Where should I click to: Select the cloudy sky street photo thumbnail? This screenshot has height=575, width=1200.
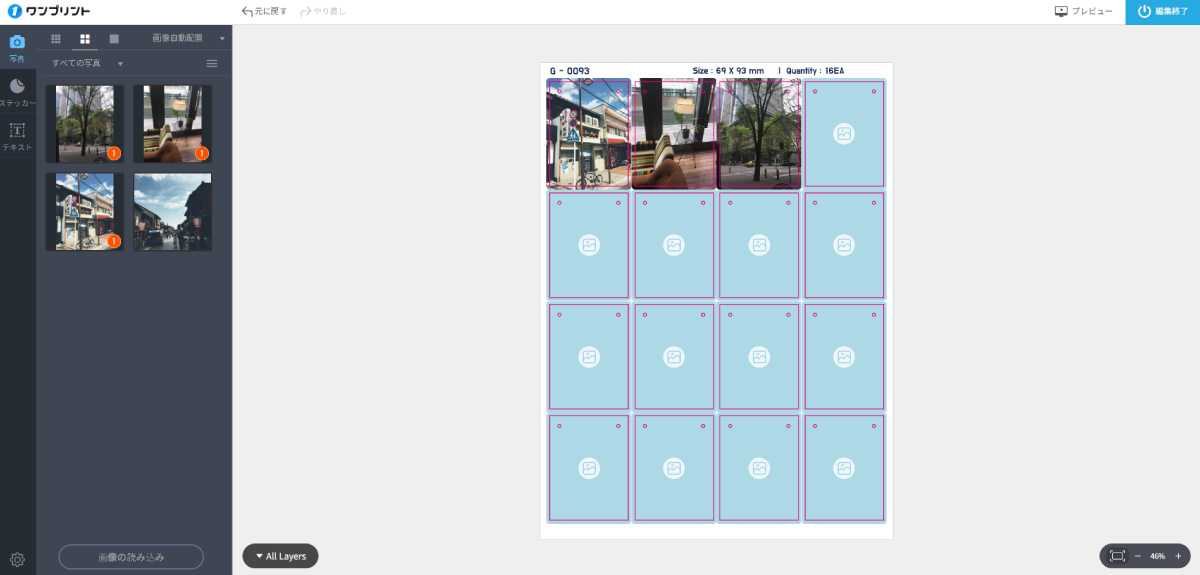tap(172, 211)
